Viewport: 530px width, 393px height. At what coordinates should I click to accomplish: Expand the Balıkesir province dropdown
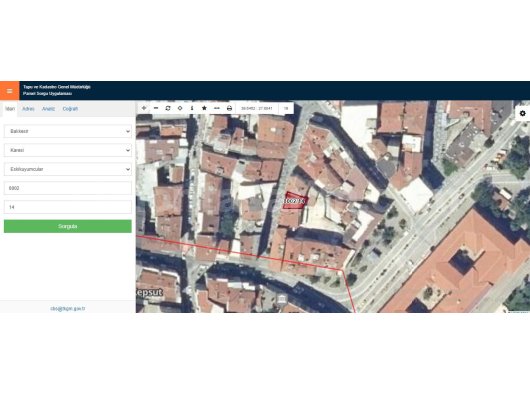(x=68, y=131)
